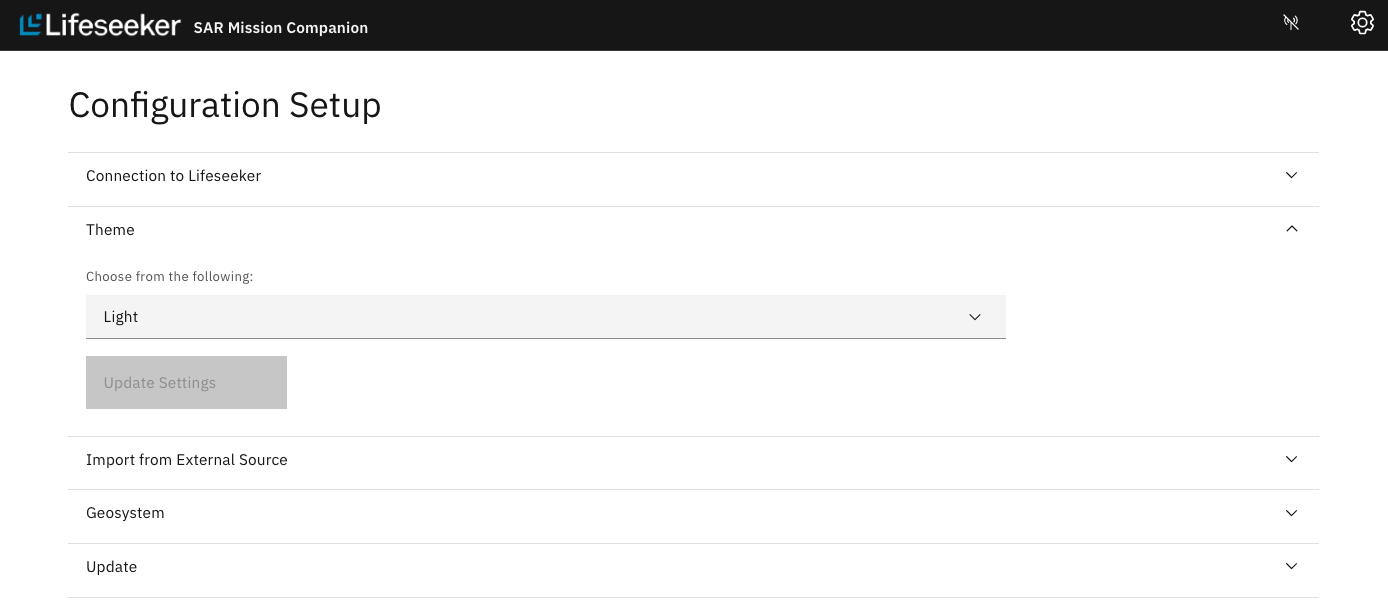
Task: Open the theme dropdown currently showing Light
Action: tap(546, 317)
